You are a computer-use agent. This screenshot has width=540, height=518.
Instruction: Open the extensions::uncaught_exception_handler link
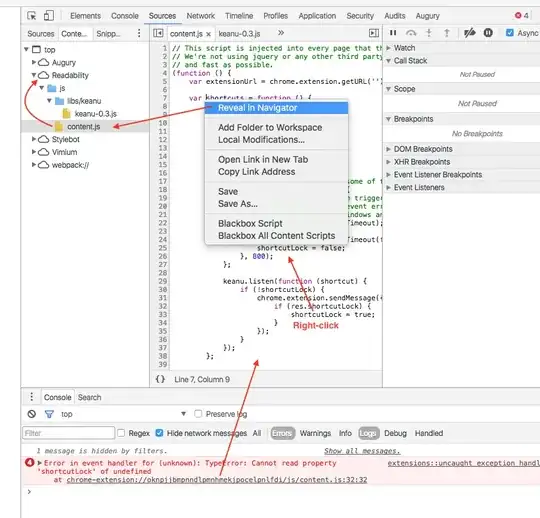(x=464, y=463)
